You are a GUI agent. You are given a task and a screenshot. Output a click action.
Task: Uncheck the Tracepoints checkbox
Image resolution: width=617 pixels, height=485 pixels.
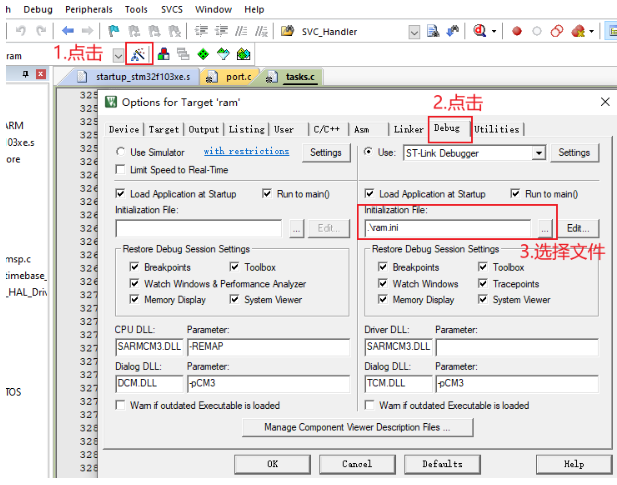pos(483,283)
